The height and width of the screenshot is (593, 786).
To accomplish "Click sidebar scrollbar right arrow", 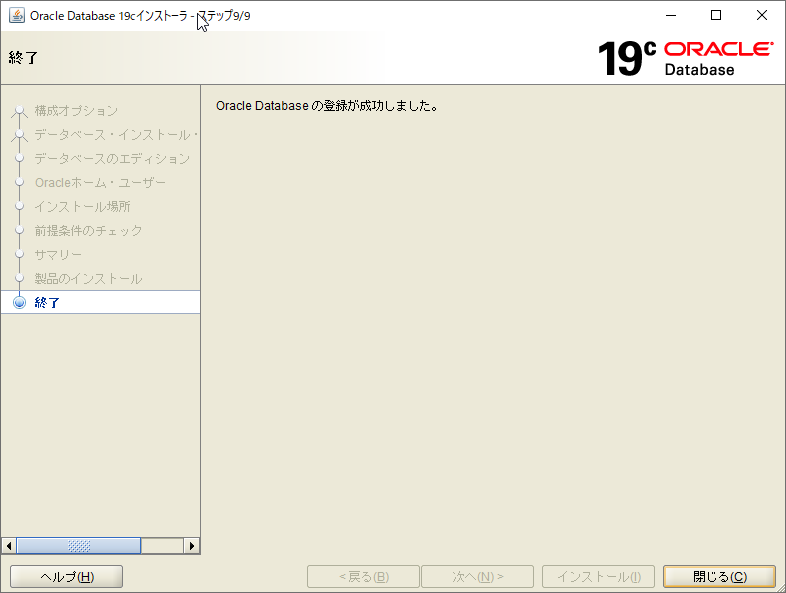I will click(191, 545).
